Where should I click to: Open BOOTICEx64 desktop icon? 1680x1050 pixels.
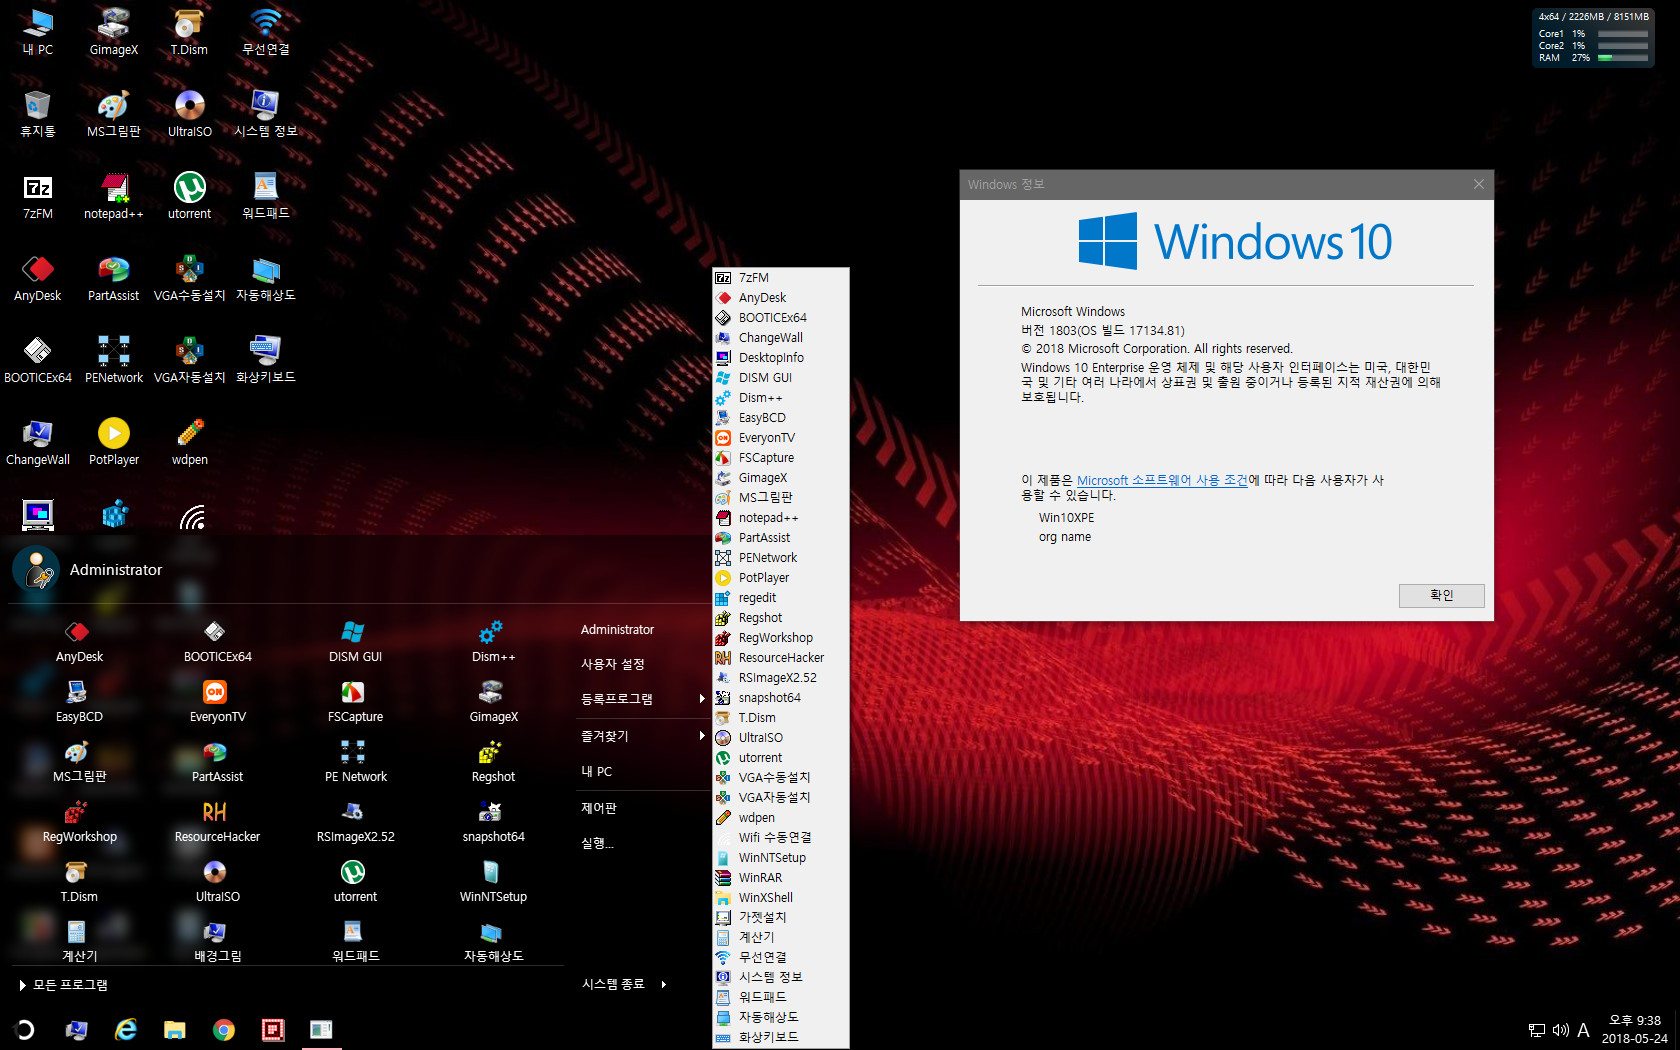[38, 359]
